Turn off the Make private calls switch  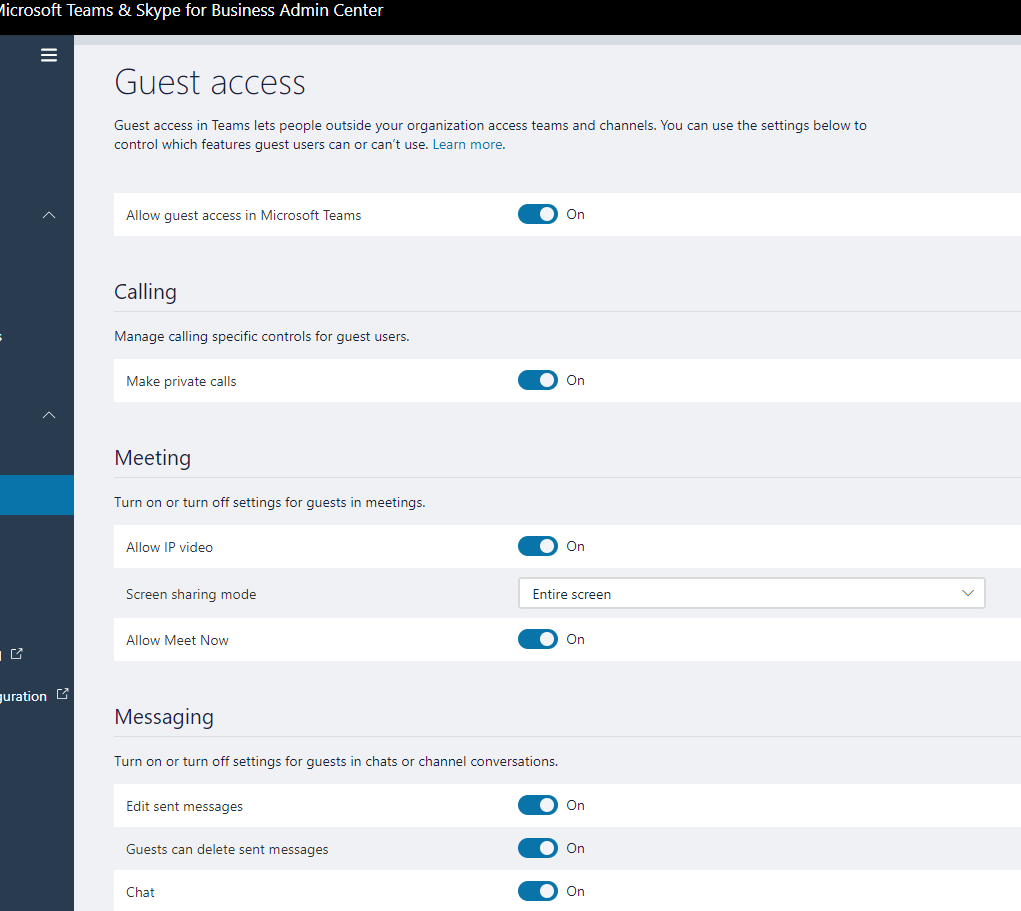point(538,380)
